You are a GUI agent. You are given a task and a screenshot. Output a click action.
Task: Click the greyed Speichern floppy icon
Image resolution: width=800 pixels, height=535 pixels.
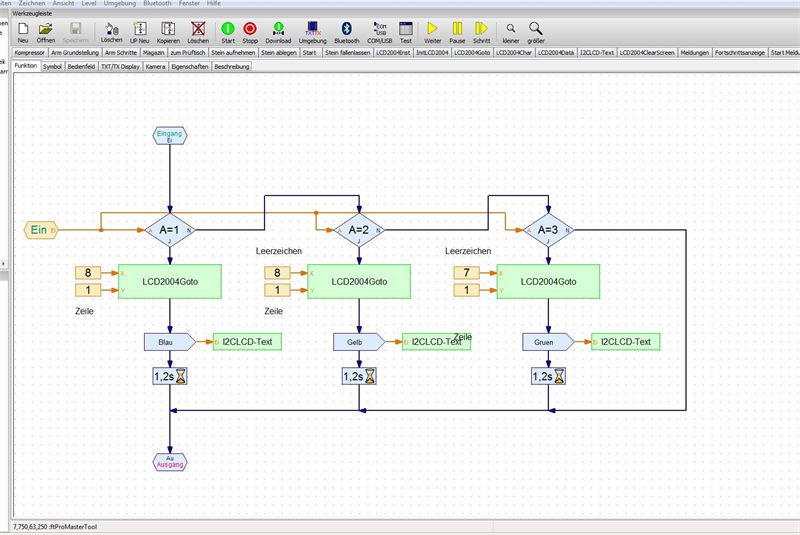point(76,32)
